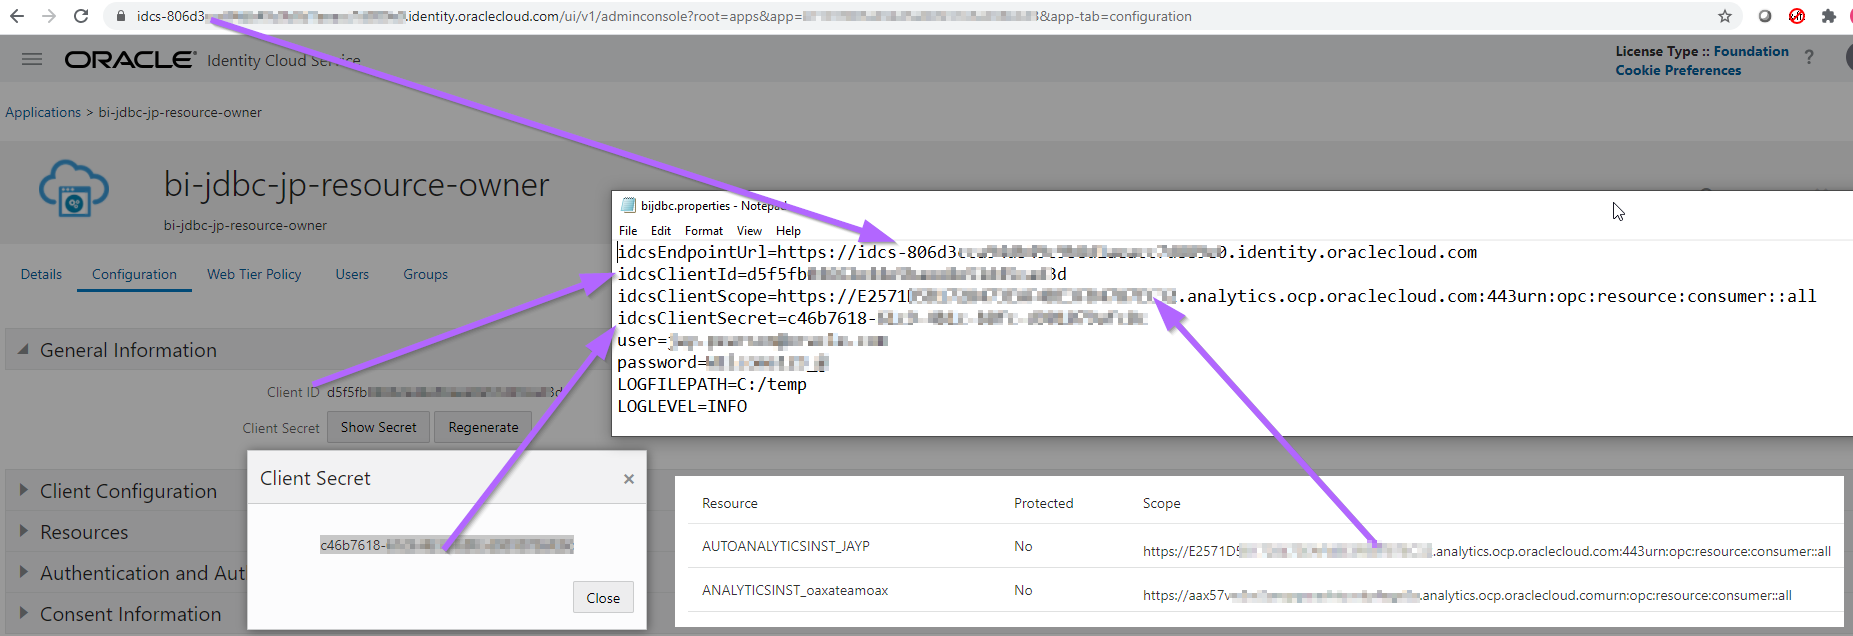
Task: Click the Oracle logo
Action: point(130,60)
